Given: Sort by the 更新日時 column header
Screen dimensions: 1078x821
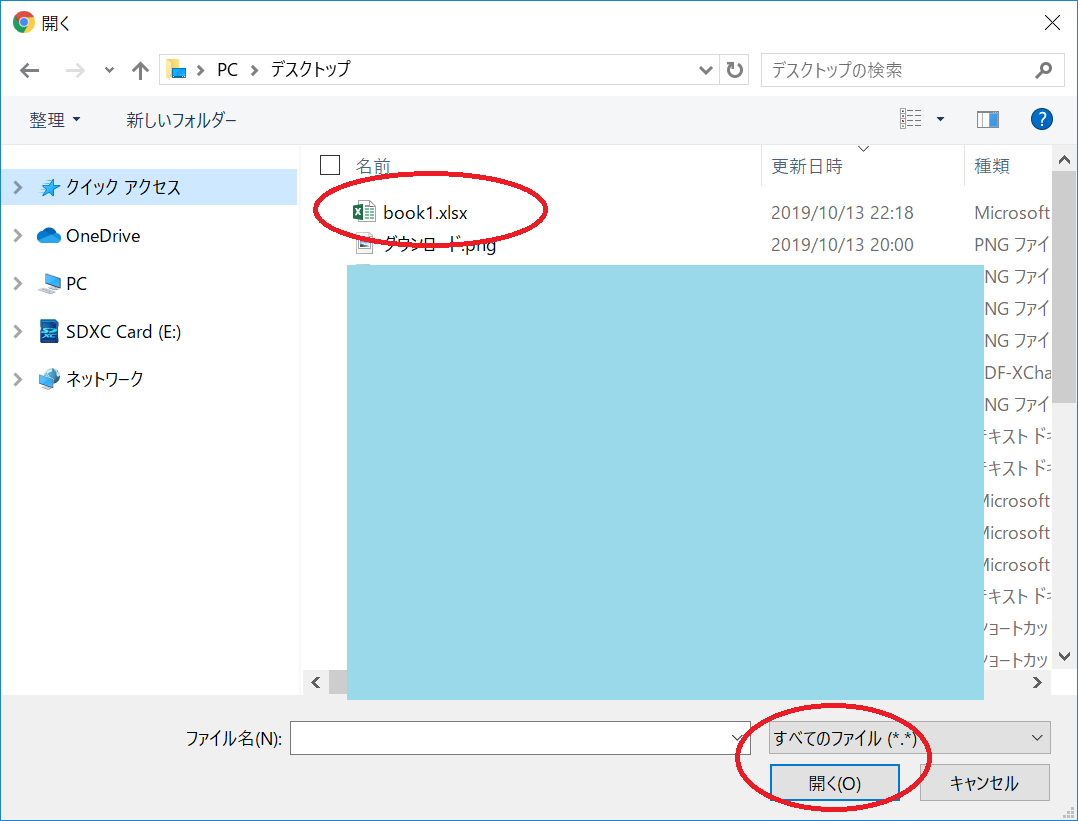Looking at the screenshot, I should click(807, 166).
